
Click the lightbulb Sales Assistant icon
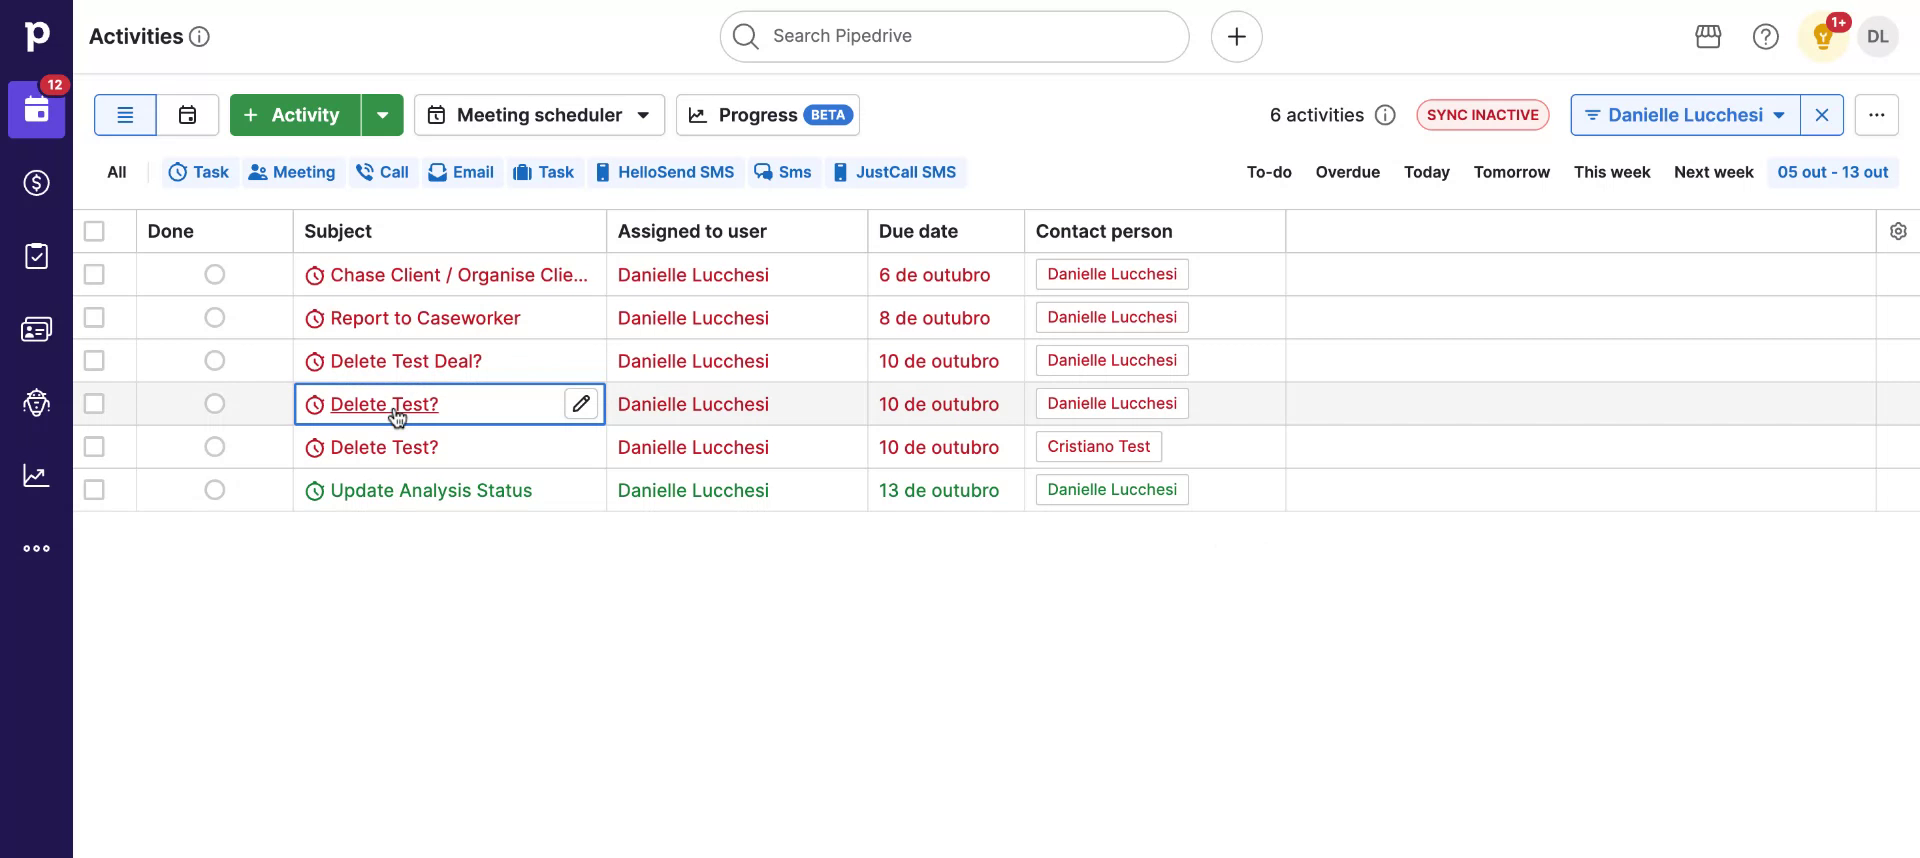point(1822,38)
